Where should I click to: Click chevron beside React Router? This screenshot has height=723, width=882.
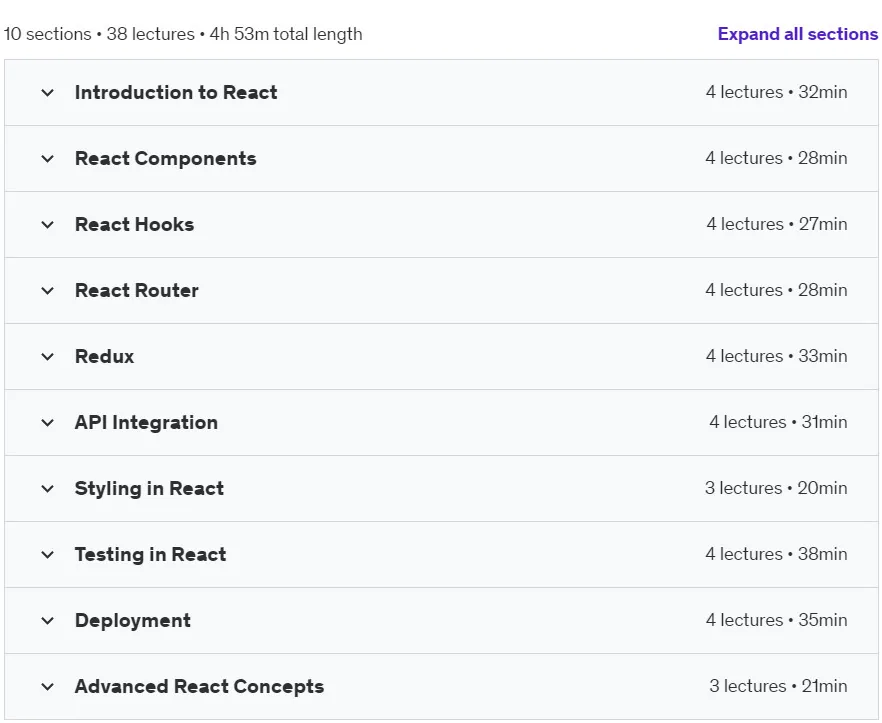[x=48, y=291]
